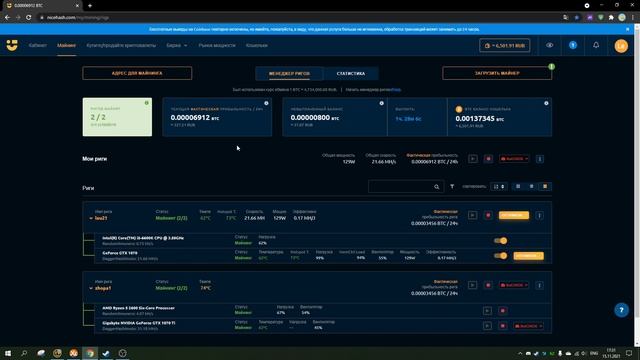Stop the leo21 rig stop button
This screenshot has width=640, height=360.
tap(488, 215)
